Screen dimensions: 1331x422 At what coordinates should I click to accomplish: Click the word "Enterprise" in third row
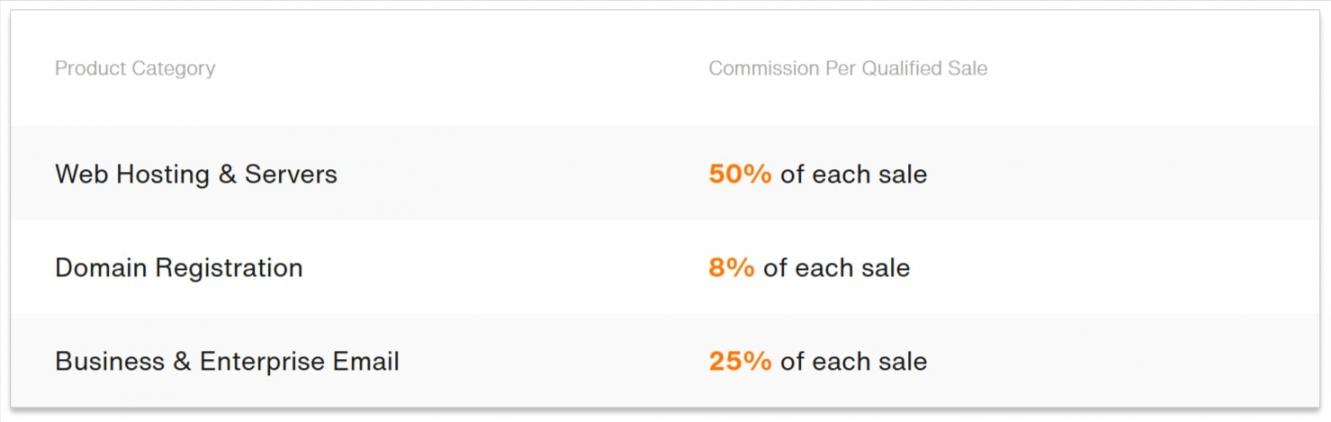pyautogui.click(x=261, y=361)
